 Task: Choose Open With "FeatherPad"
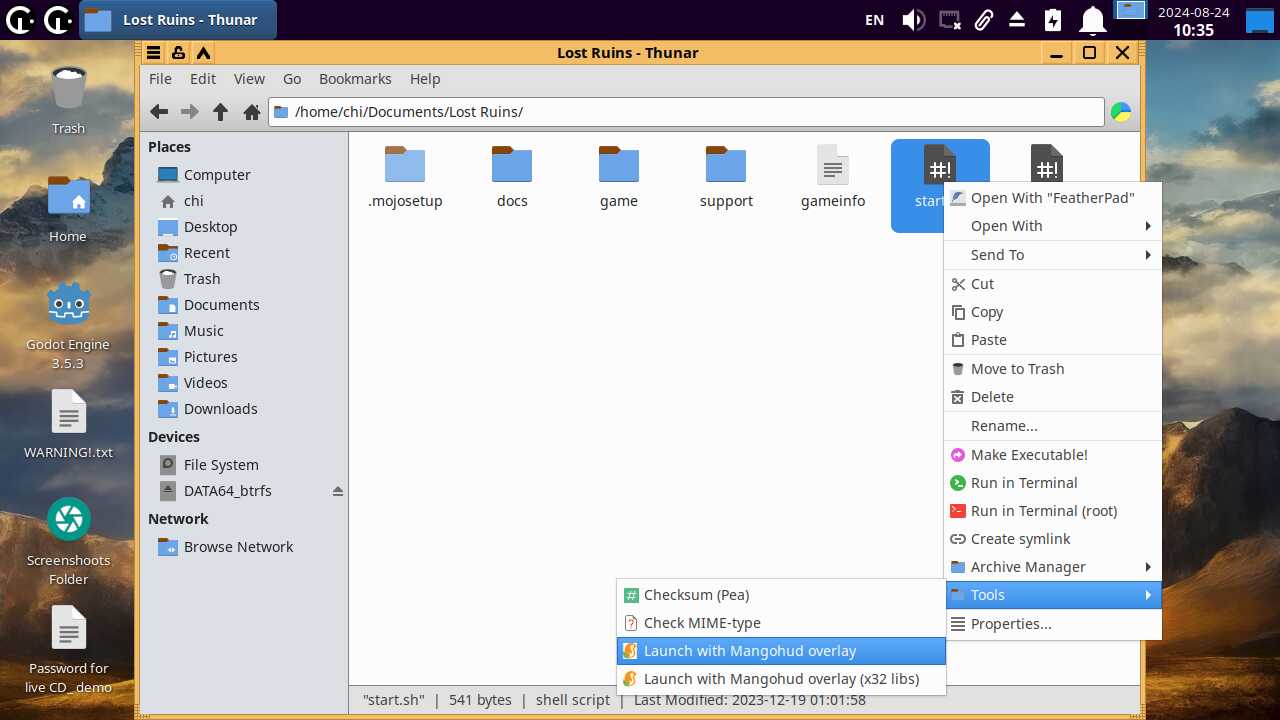pos(1053,198)
